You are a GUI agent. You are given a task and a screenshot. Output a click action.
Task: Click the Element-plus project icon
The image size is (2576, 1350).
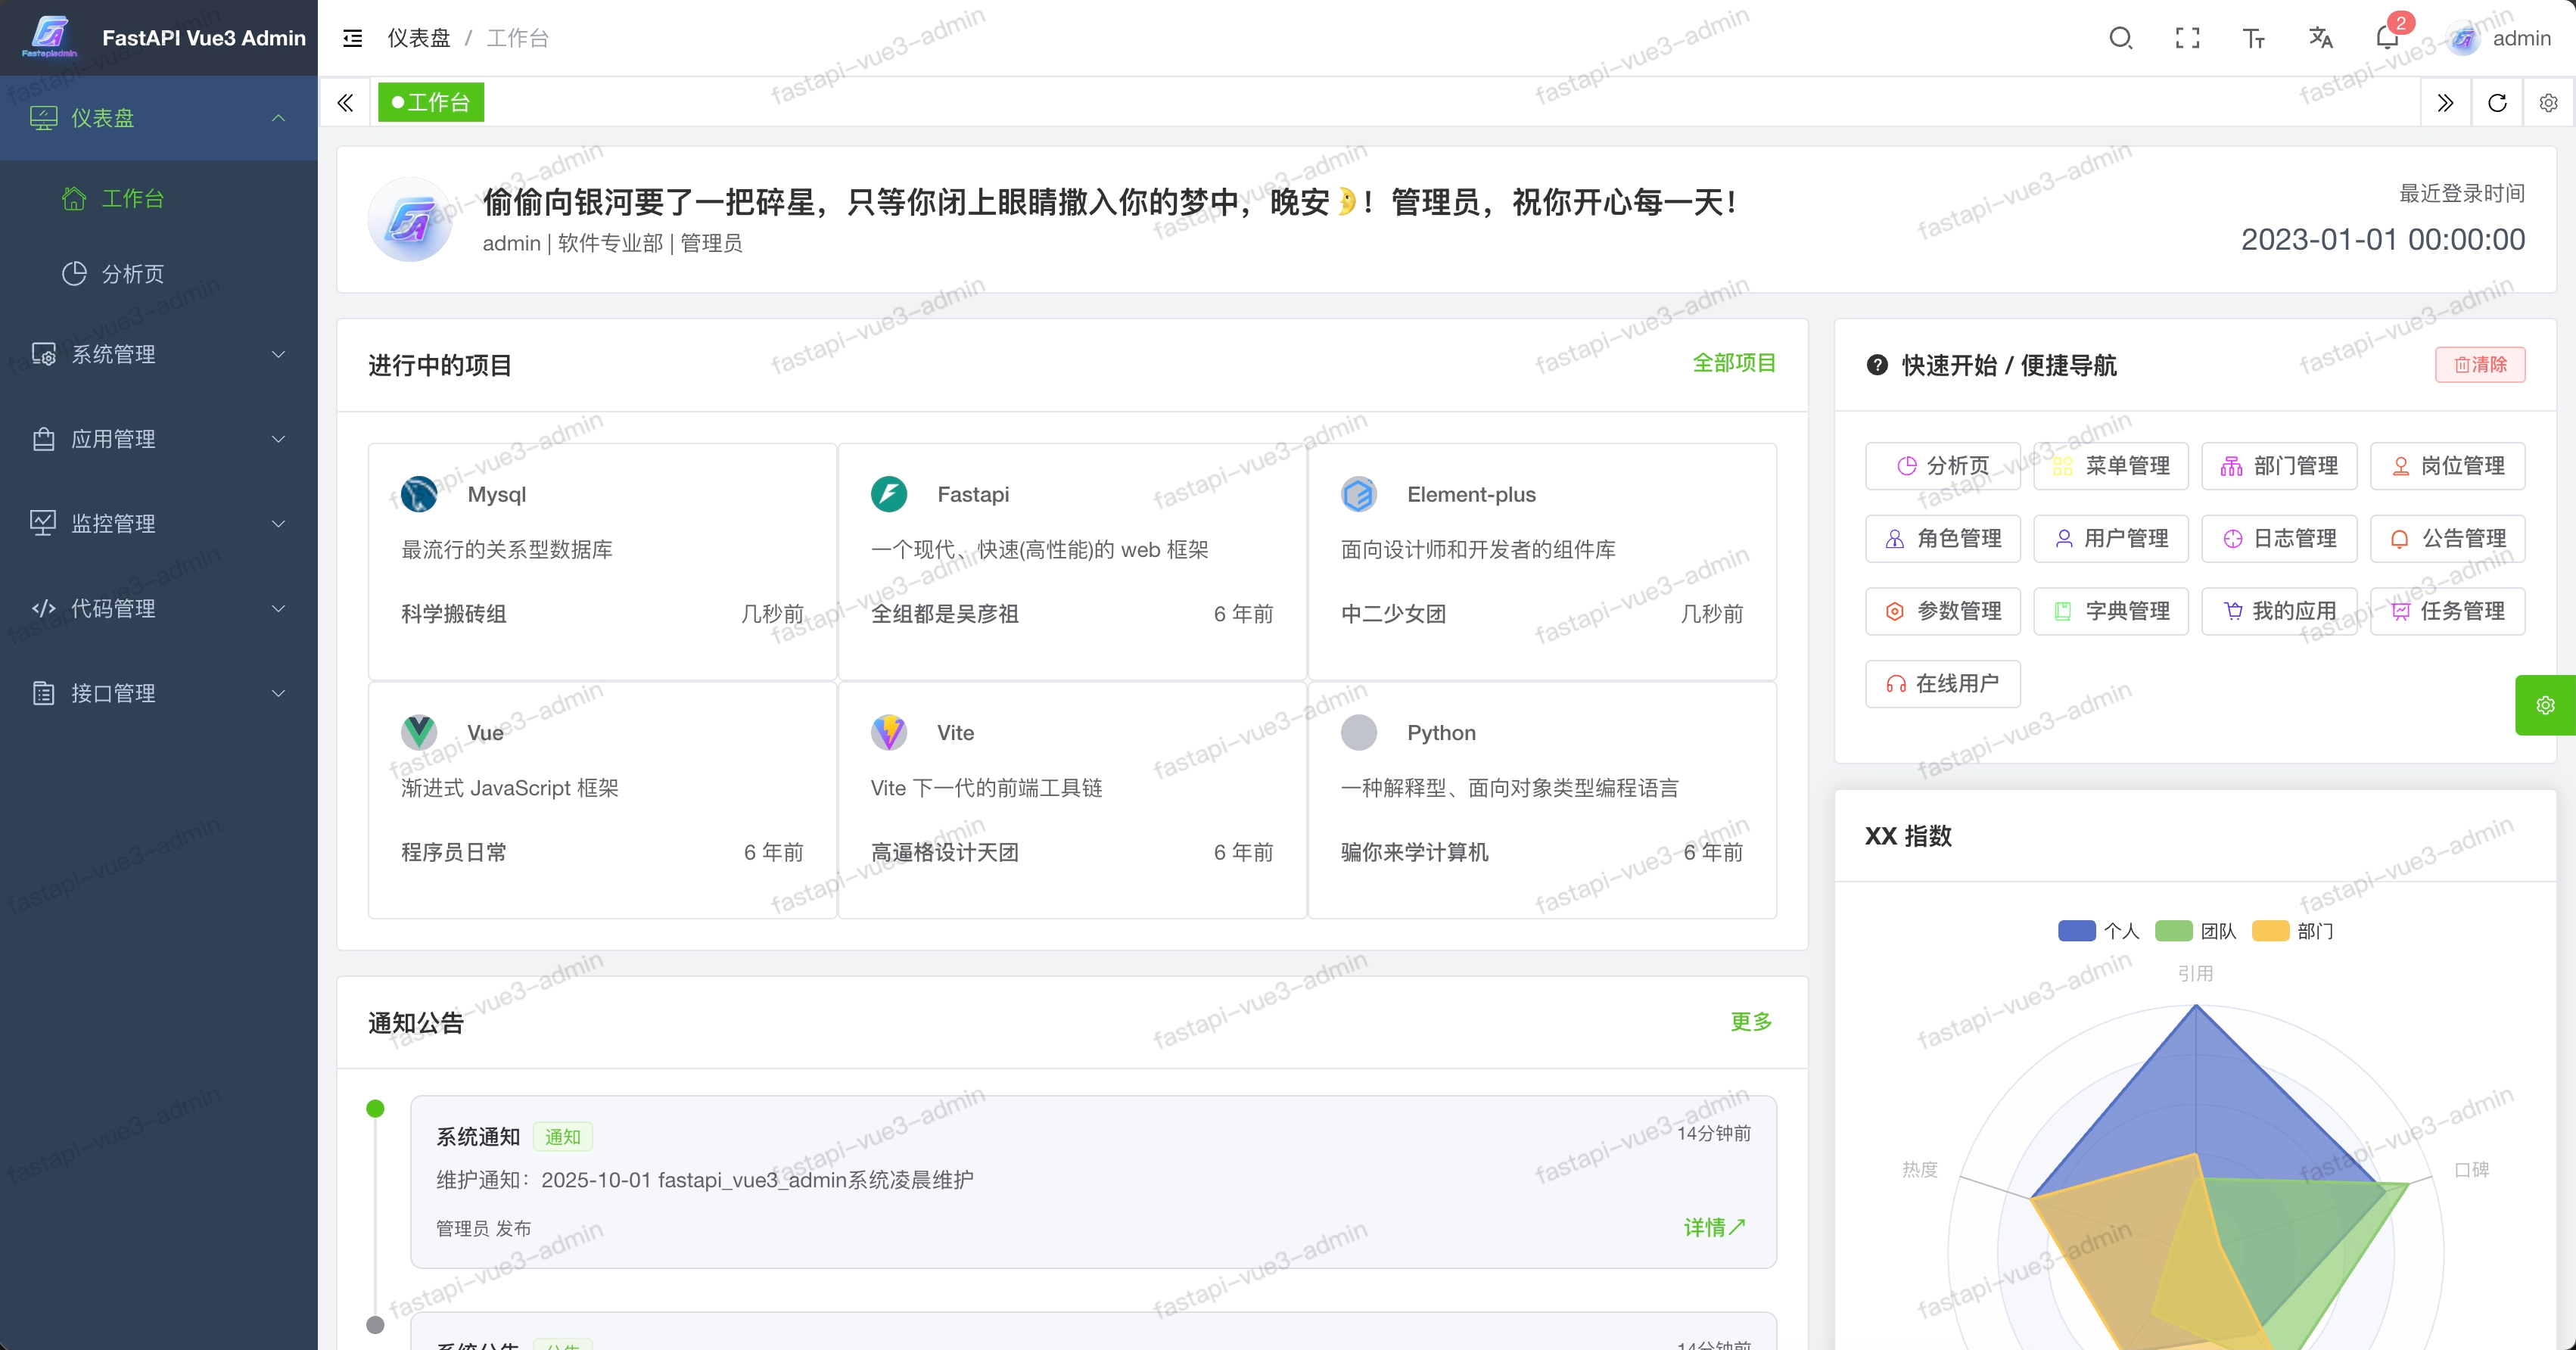click(x=1359, y=494)
